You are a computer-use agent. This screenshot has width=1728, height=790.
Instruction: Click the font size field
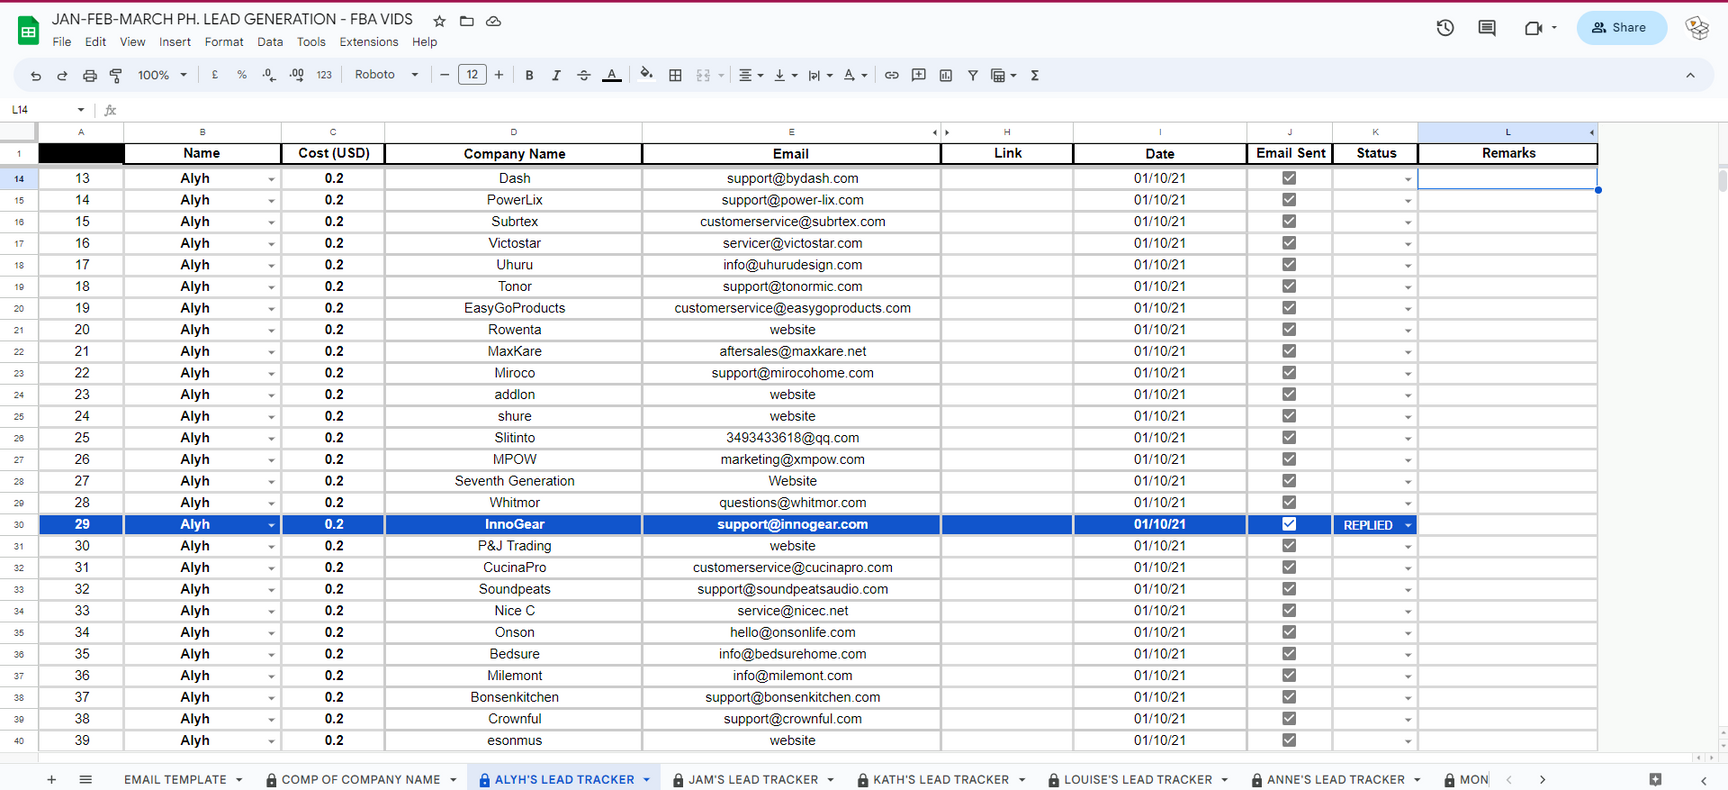pos(472,75)
